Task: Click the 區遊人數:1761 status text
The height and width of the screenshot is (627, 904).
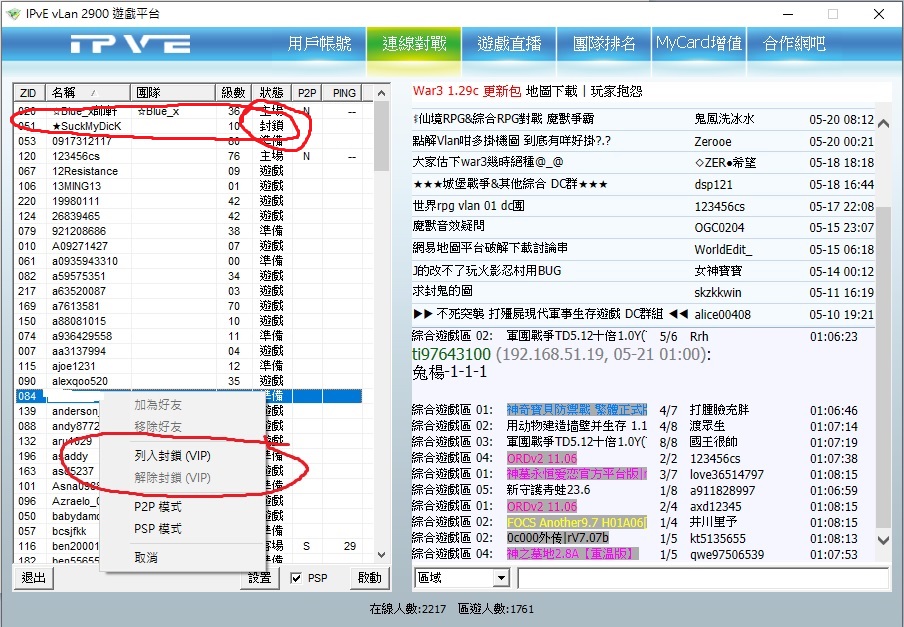Action: pyautogui.click(x=496, y=609)
